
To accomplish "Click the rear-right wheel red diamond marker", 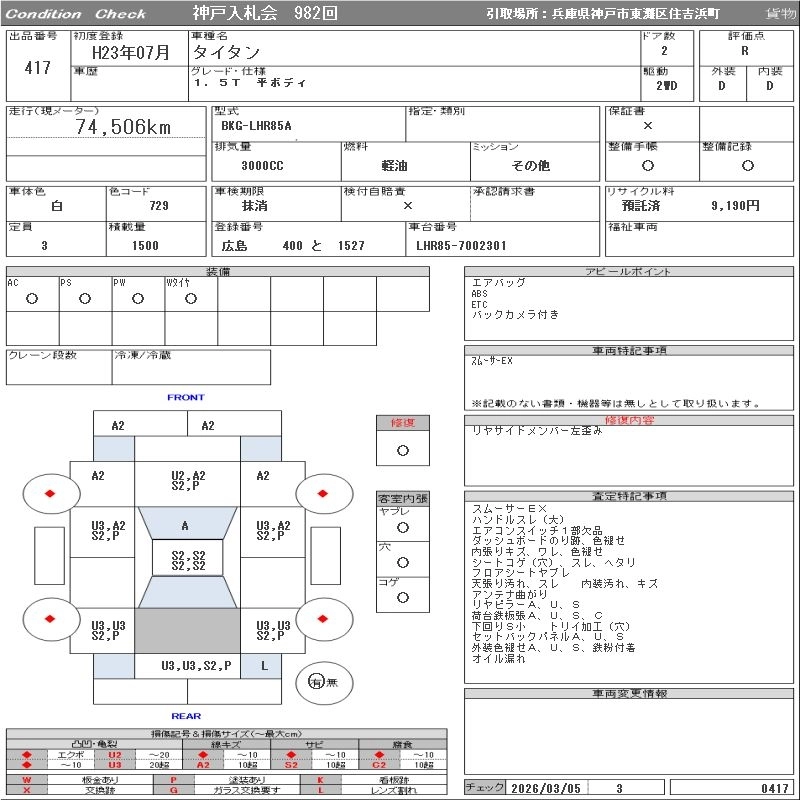I will tap(324, 619).
